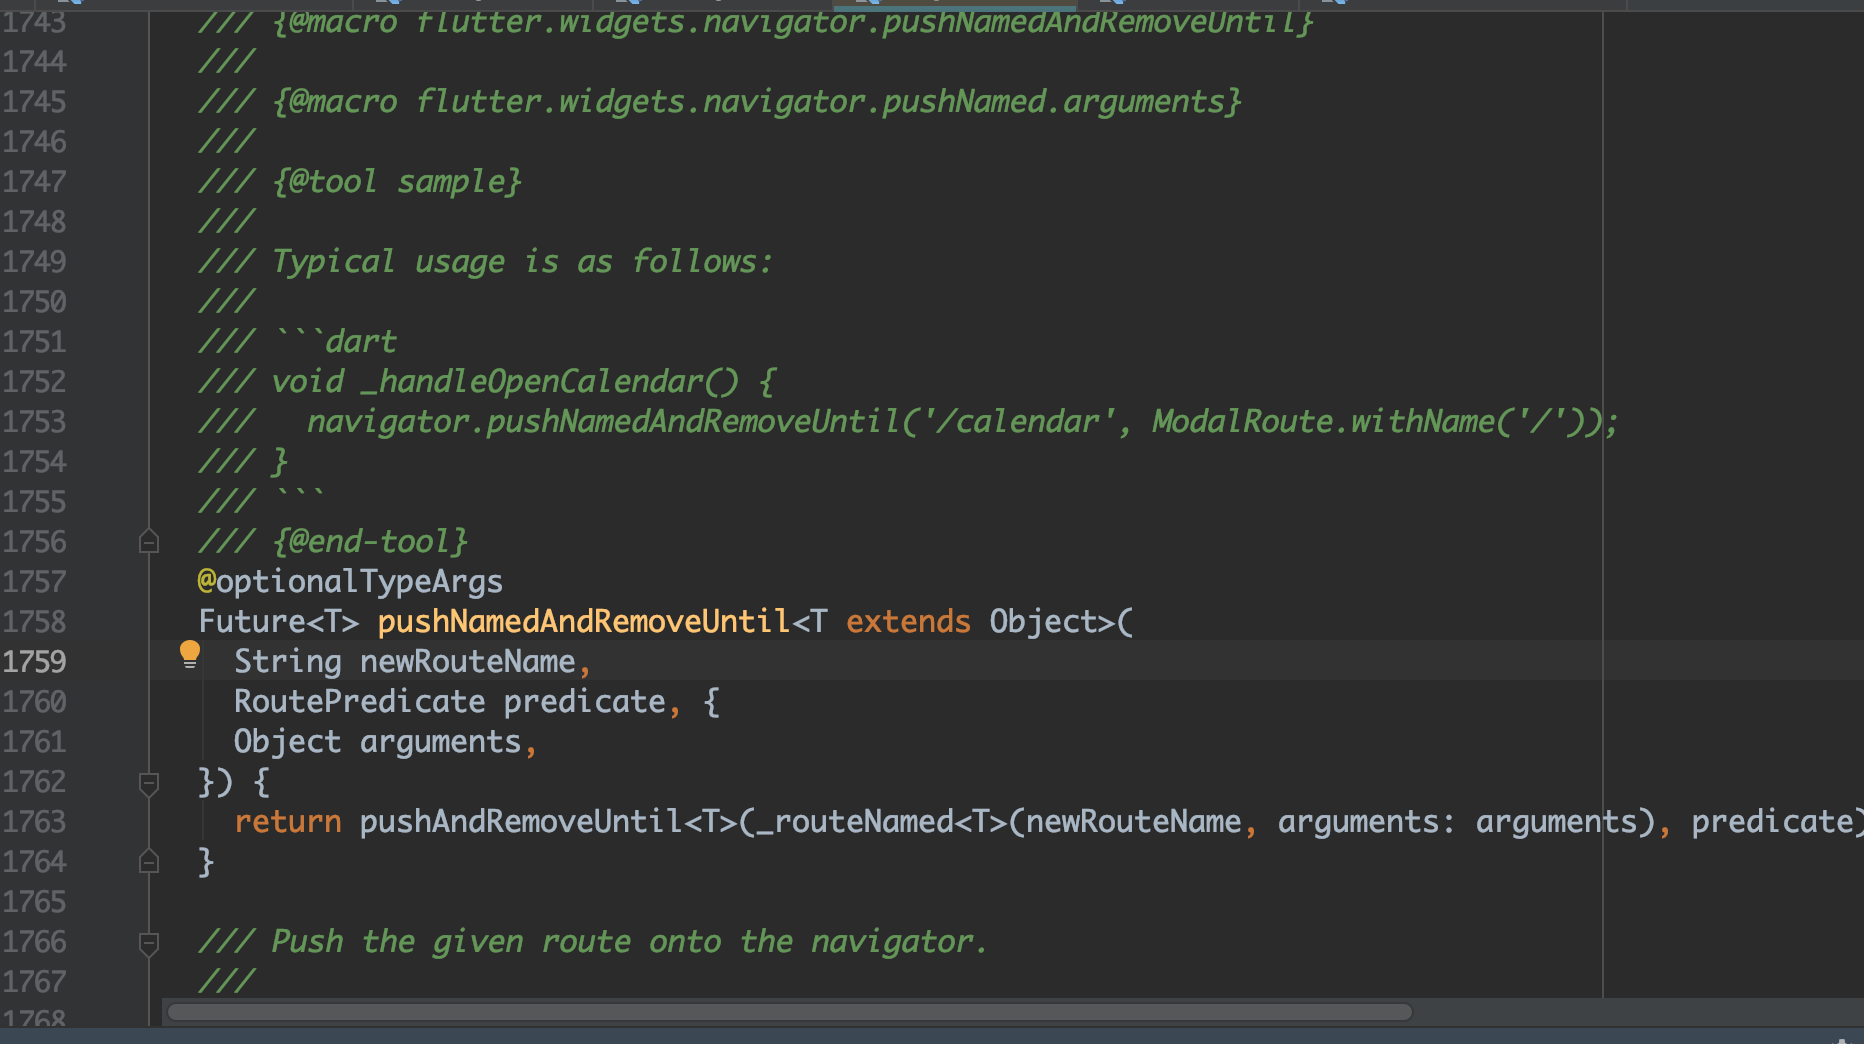Click the @optionalTypeArgs annotation
Viewport: 1864px width, 1044px height.
point(349,580)
